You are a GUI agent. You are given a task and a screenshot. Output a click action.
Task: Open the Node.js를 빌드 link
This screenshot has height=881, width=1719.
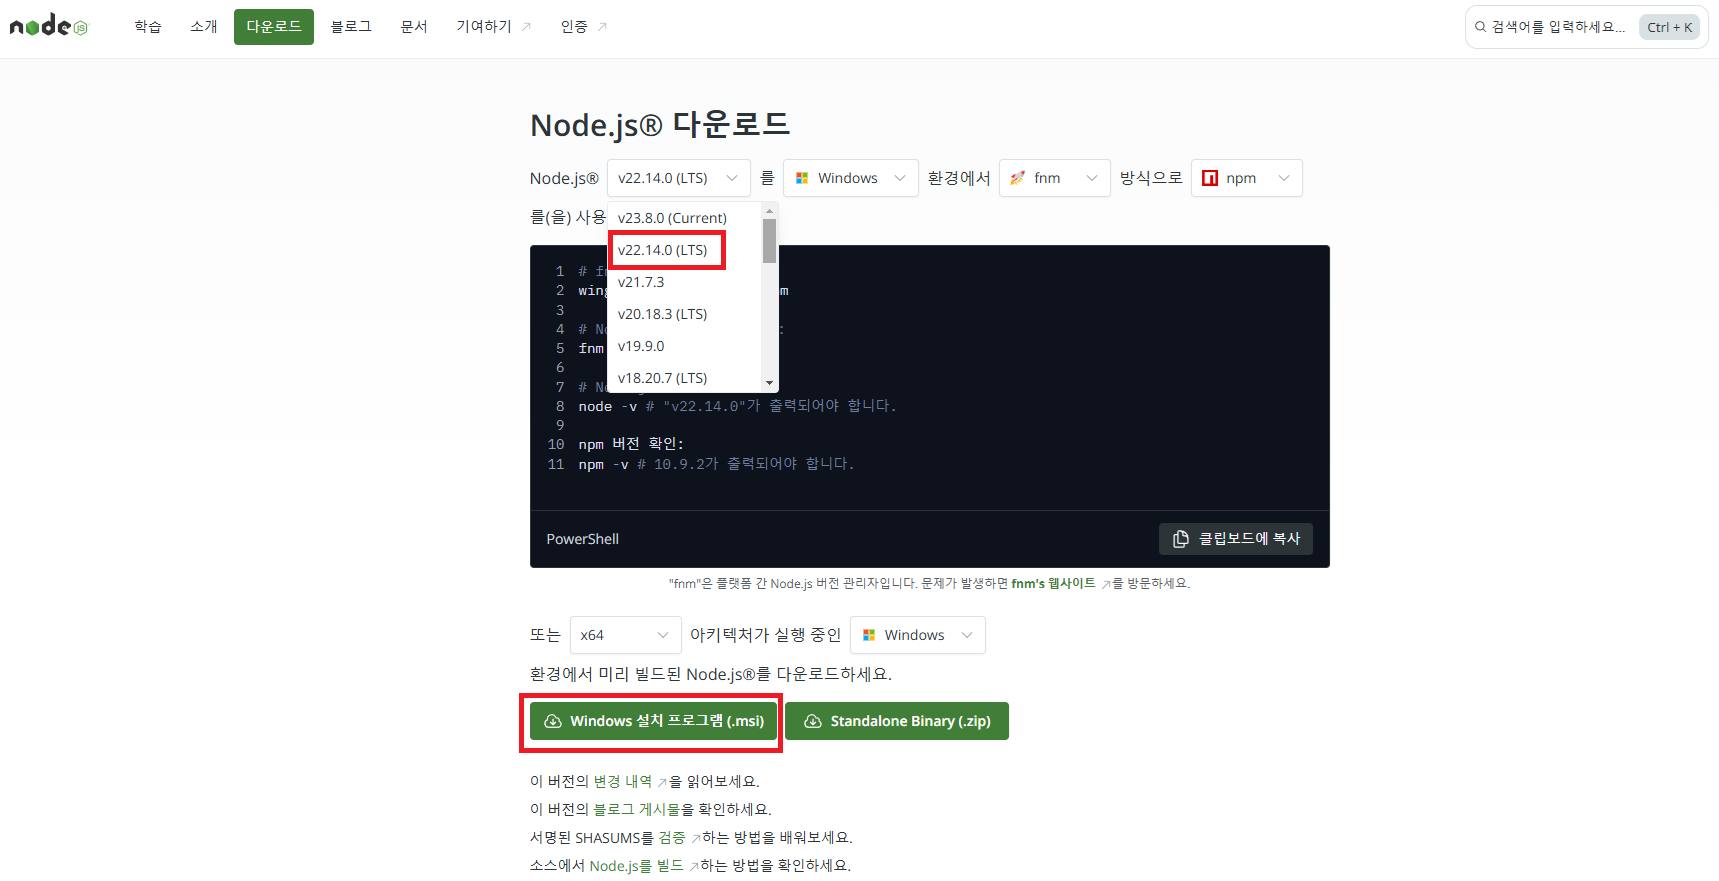coord(644,865)
